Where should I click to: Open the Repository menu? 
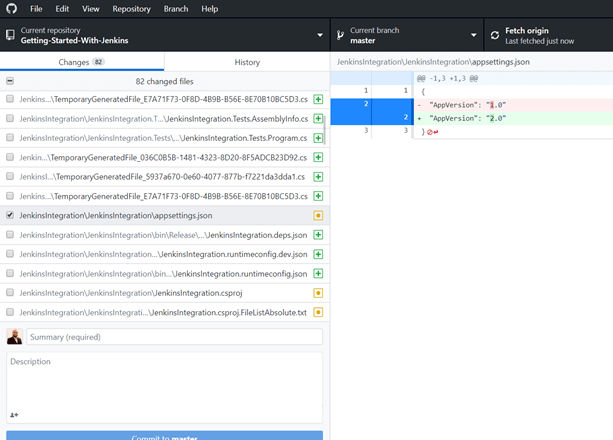pos(131,9)
